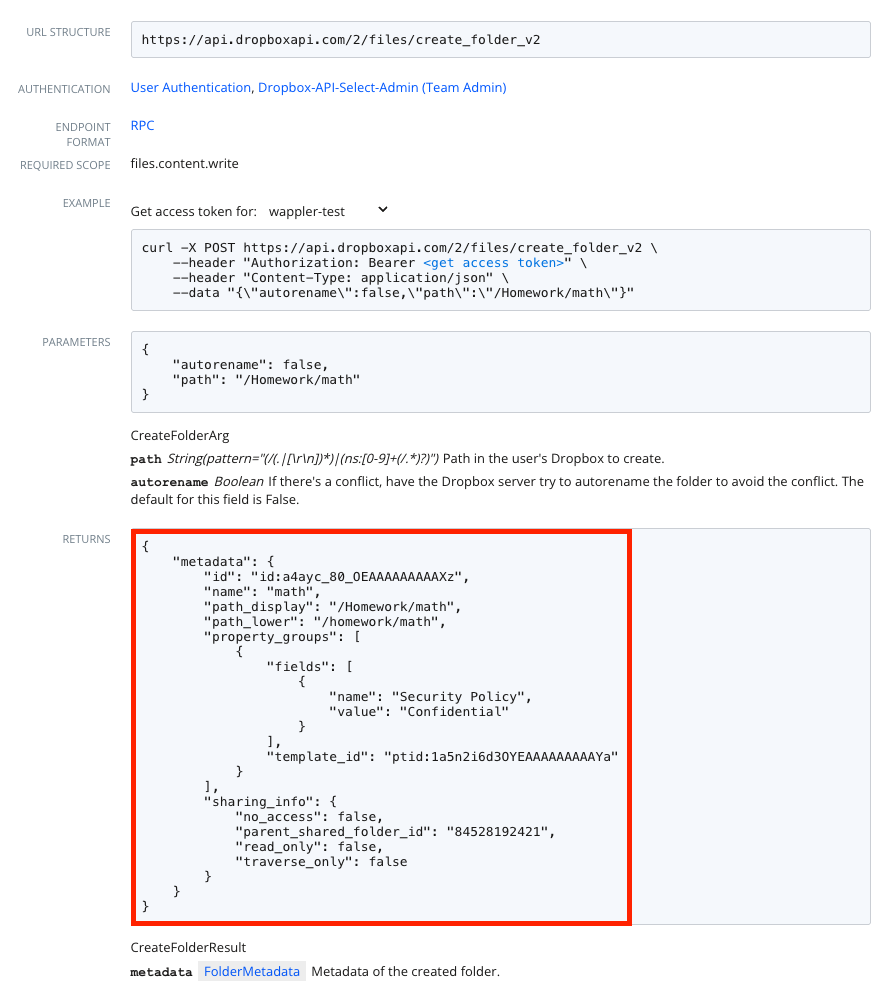Click the Boolean type of autorename
876x993 pixels.
coord(239,481)
